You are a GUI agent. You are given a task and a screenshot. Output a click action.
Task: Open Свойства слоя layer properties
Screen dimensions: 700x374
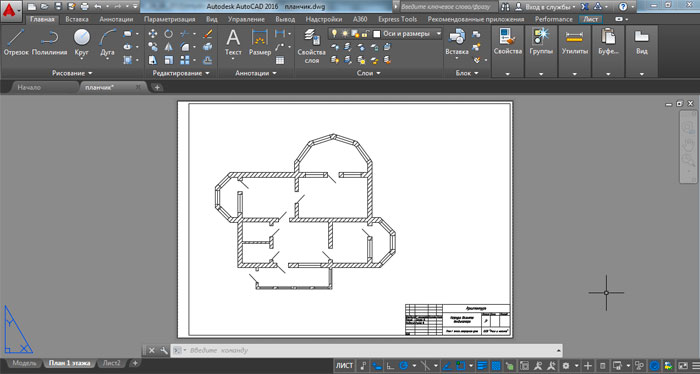click(311, 46)
